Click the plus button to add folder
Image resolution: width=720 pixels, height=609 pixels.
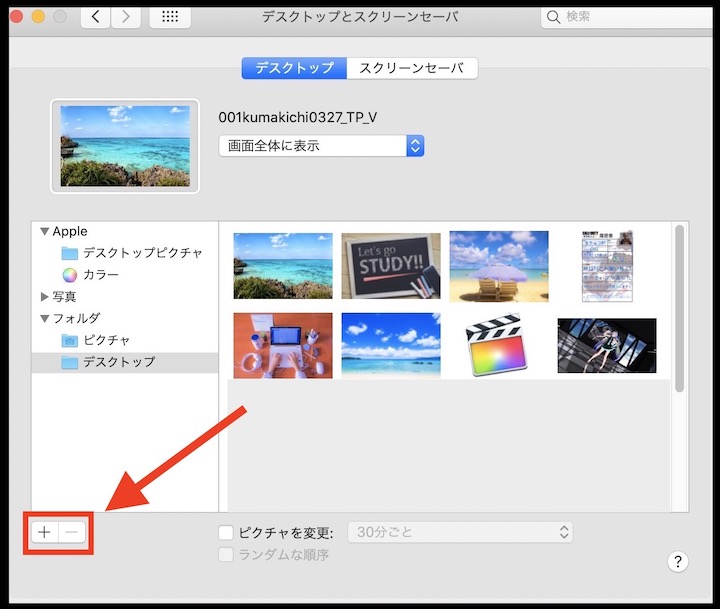[45, 532]
